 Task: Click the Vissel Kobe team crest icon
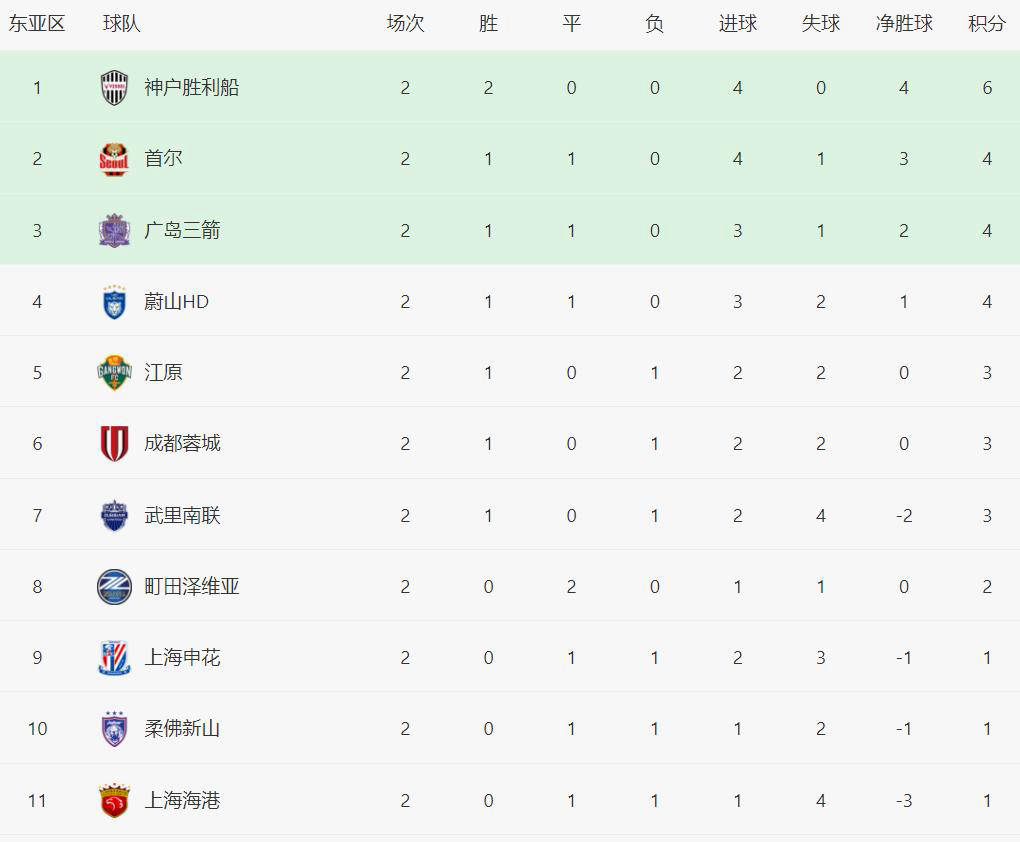(114, 88)
